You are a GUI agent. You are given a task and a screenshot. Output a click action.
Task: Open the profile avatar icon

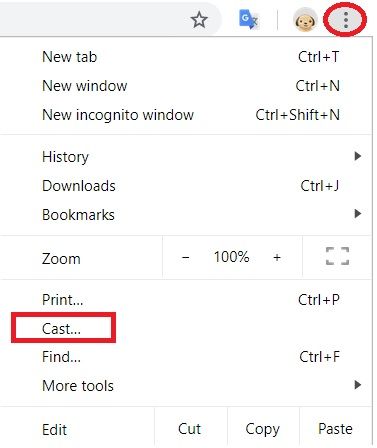click(305, 20)
